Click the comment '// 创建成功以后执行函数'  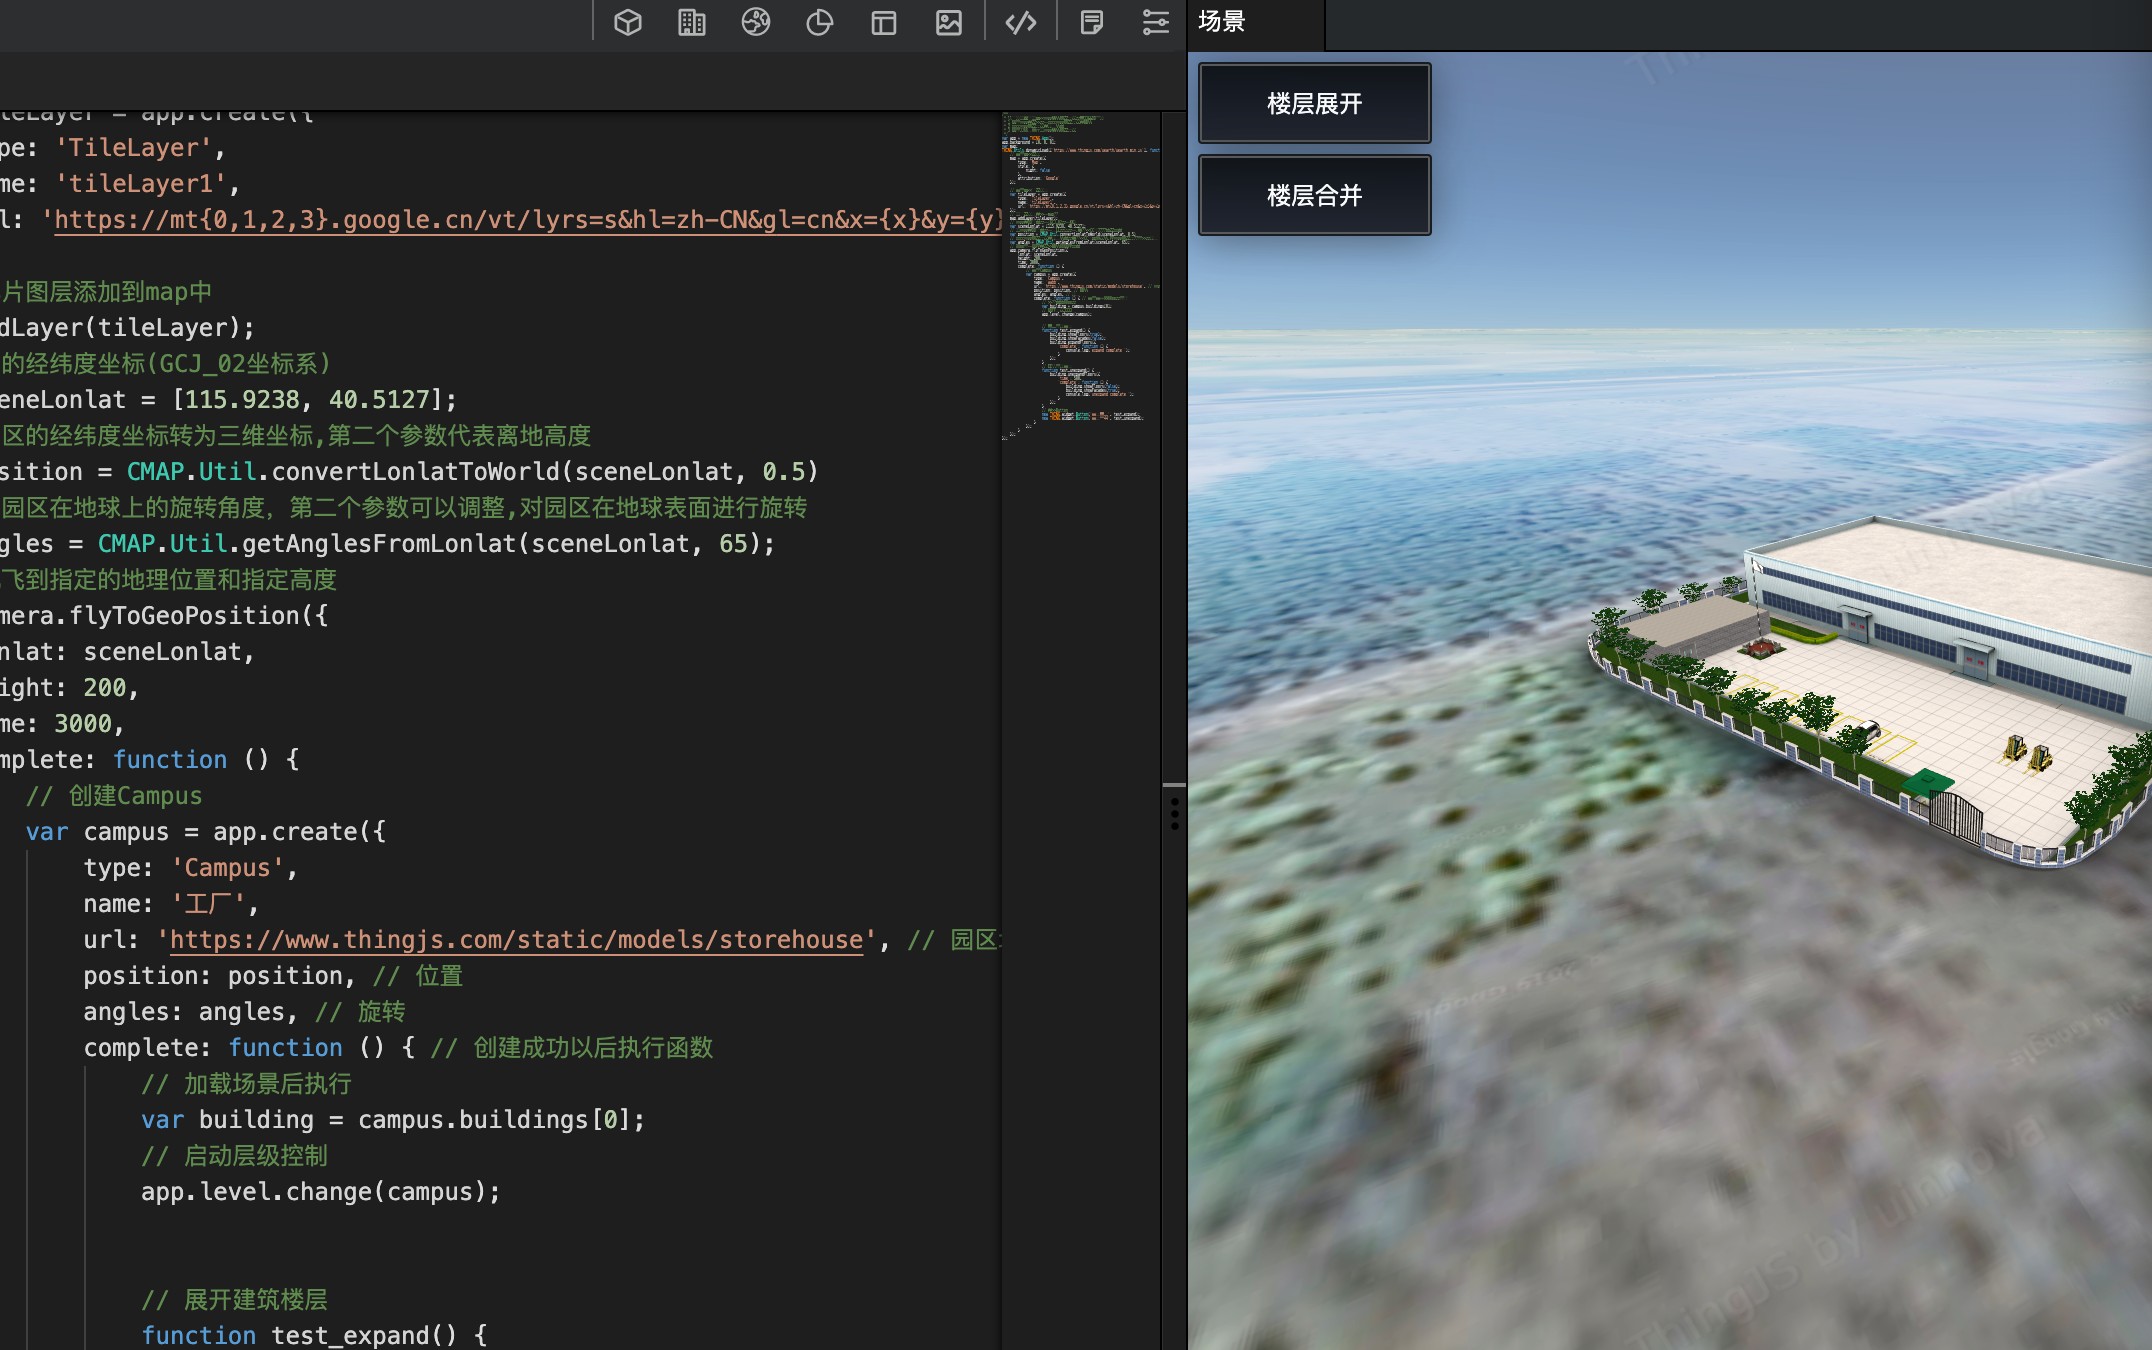(571, 1048)
